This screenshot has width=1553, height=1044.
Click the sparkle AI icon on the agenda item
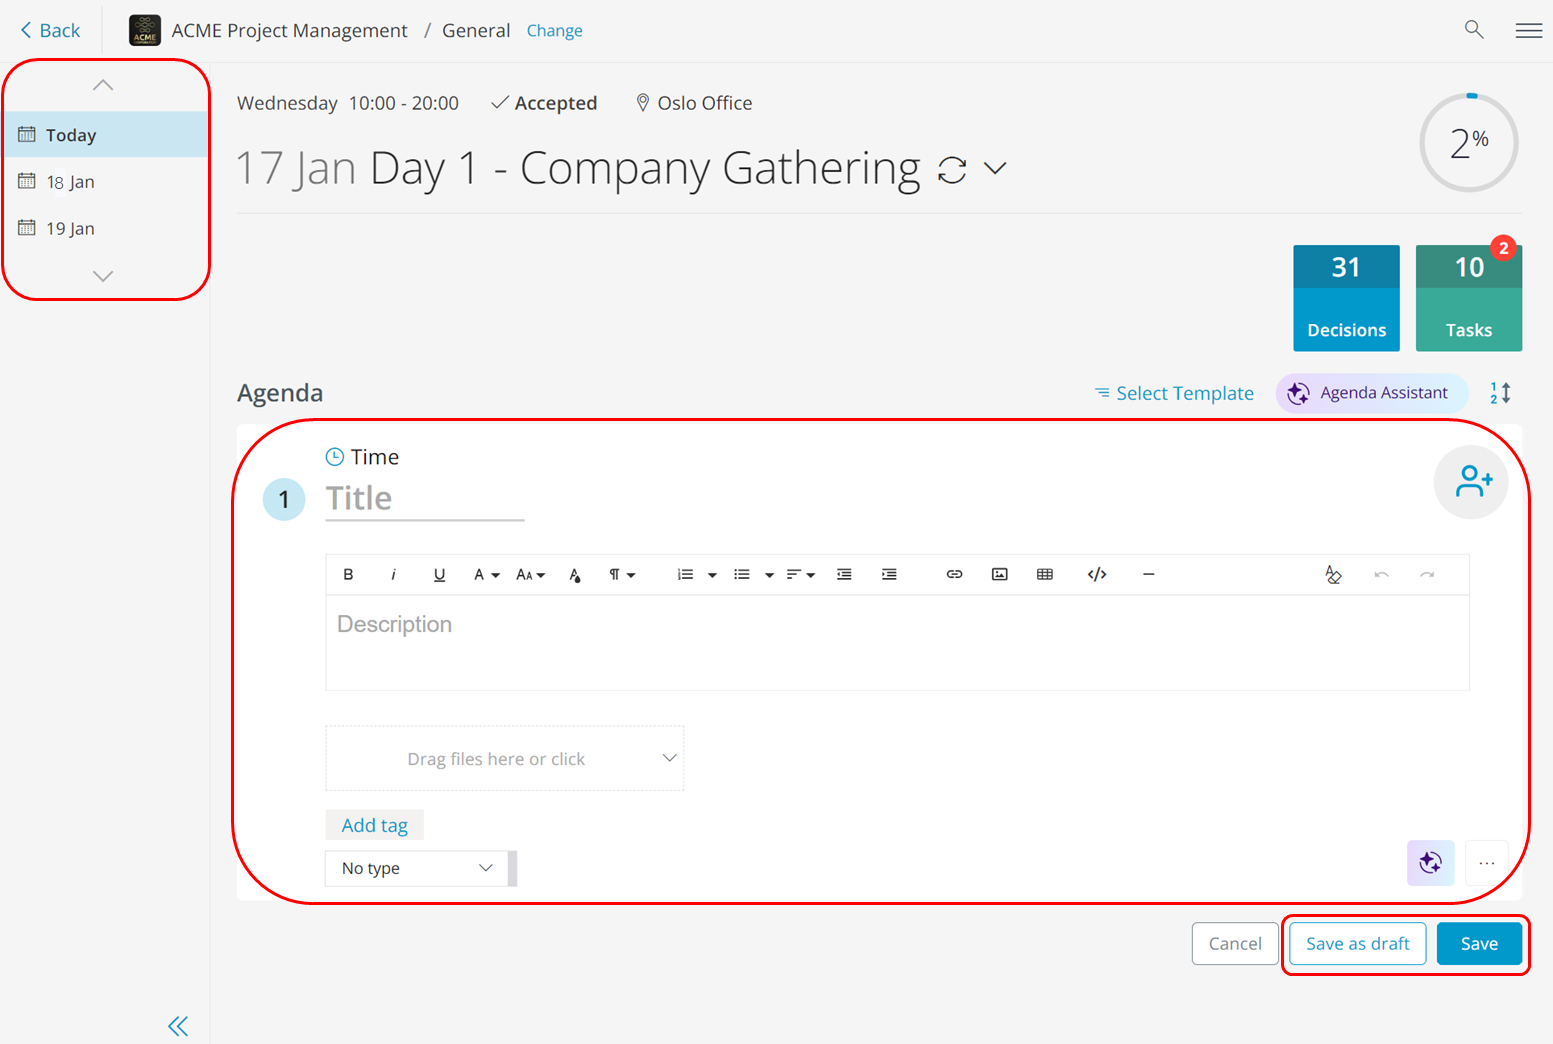tap(1430, 862)
